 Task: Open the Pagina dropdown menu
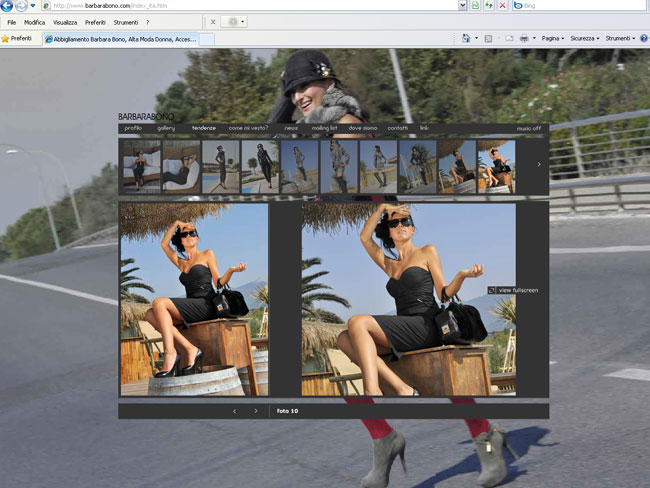(x=553, y=38)
